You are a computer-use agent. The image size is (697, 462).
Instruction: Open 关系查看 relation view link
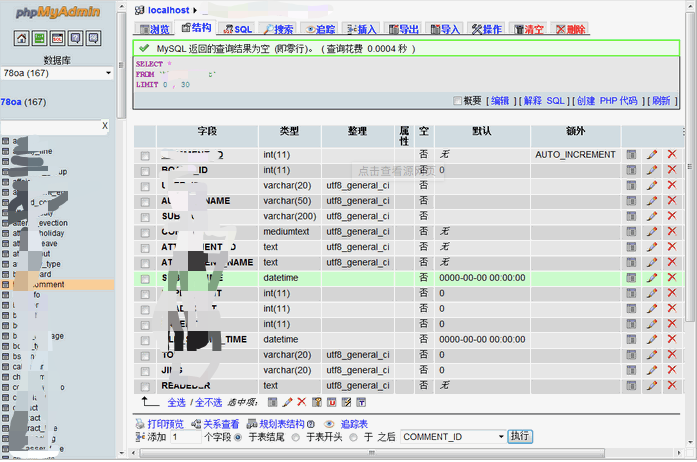tap(221, 424)
